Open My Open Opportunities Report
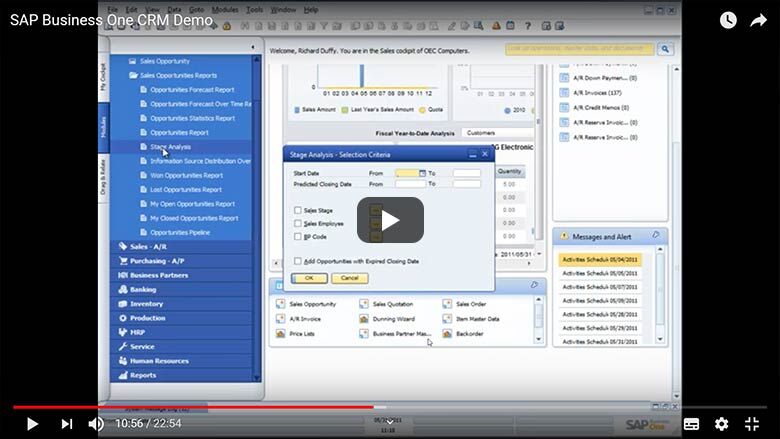 [x=193, y=204]
